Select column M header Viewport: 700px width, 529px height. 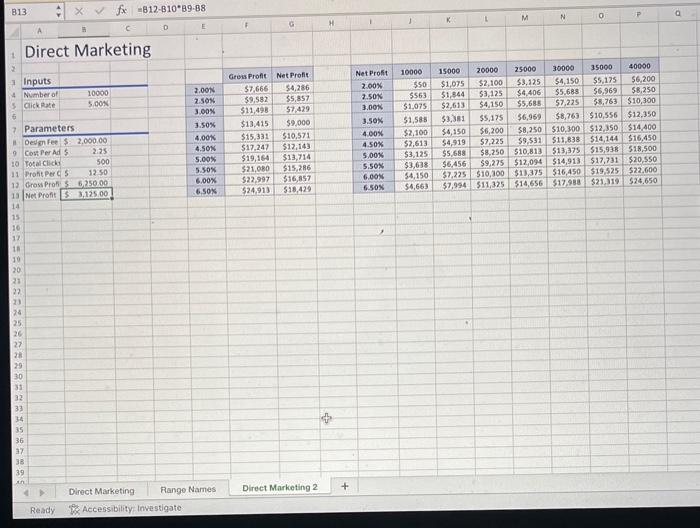coord(525,18)
